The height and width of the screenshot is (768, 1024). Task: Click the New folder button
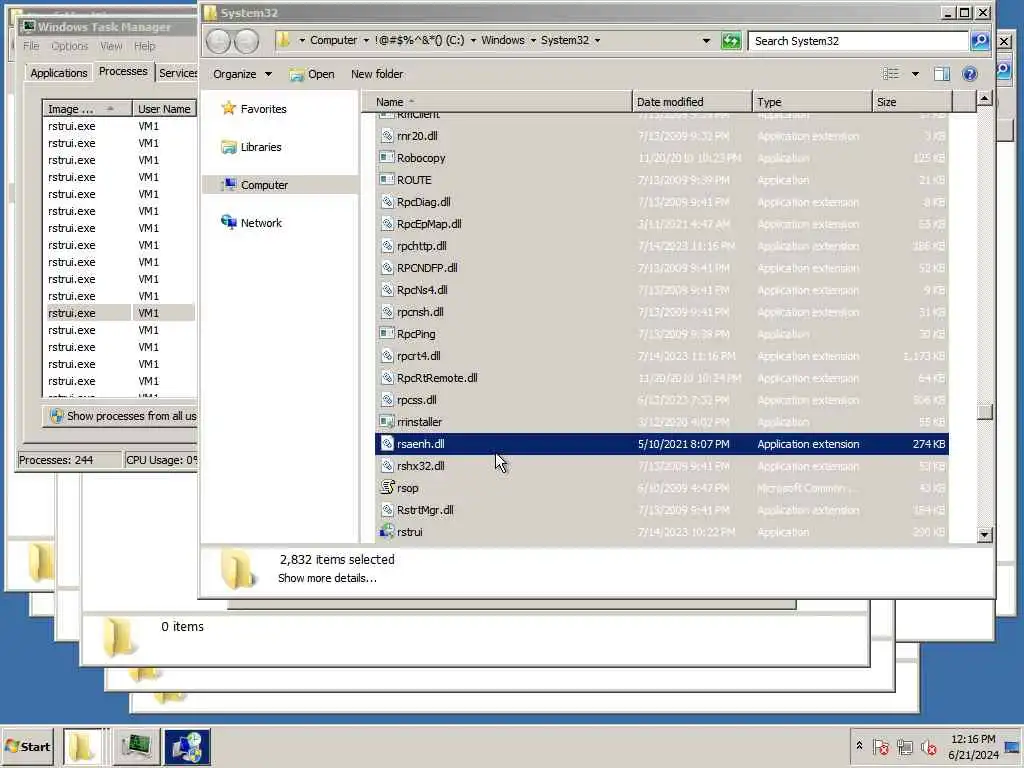[377, 74]
